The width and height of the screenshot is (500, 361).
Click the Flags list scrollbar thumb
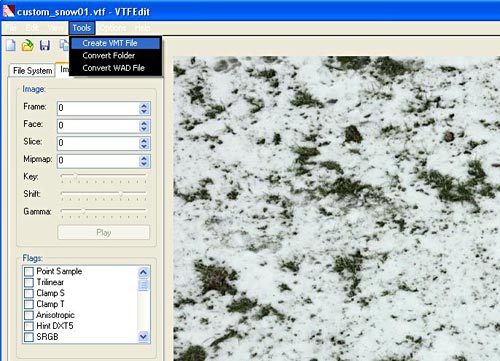143,285
